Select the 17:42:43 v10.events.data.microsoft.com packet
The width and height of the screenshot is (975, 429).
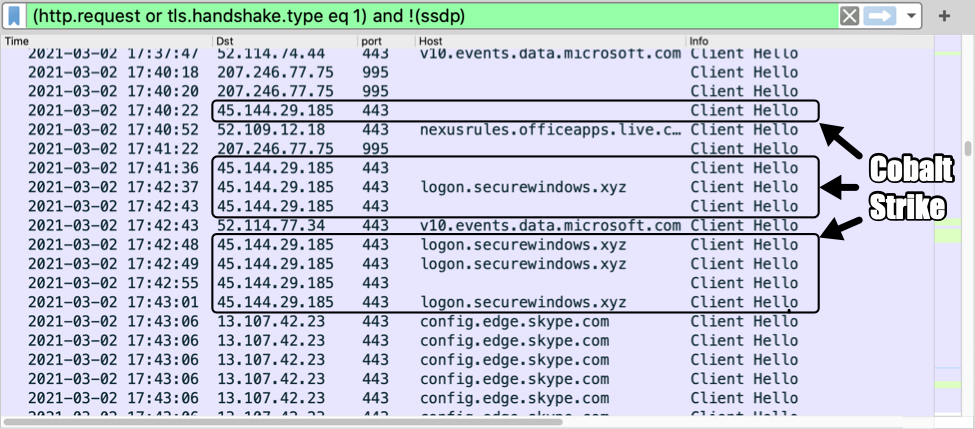tap(550, 226)
